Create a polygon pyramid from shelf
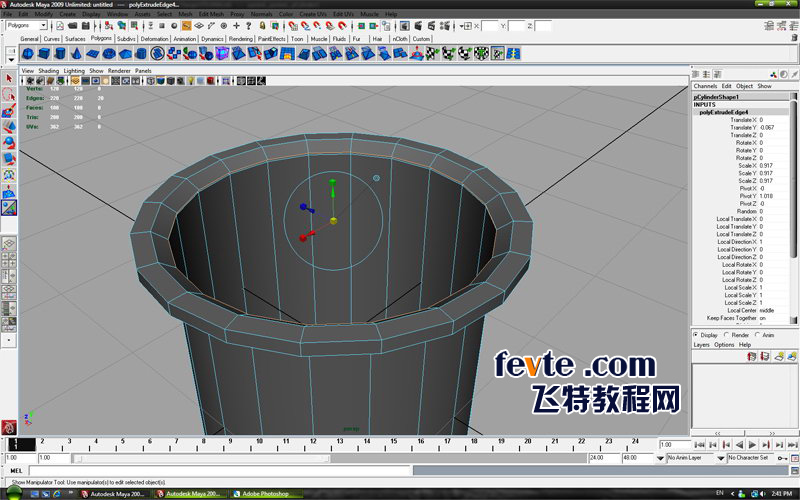 pyautogui.click(x=126, y=54)
